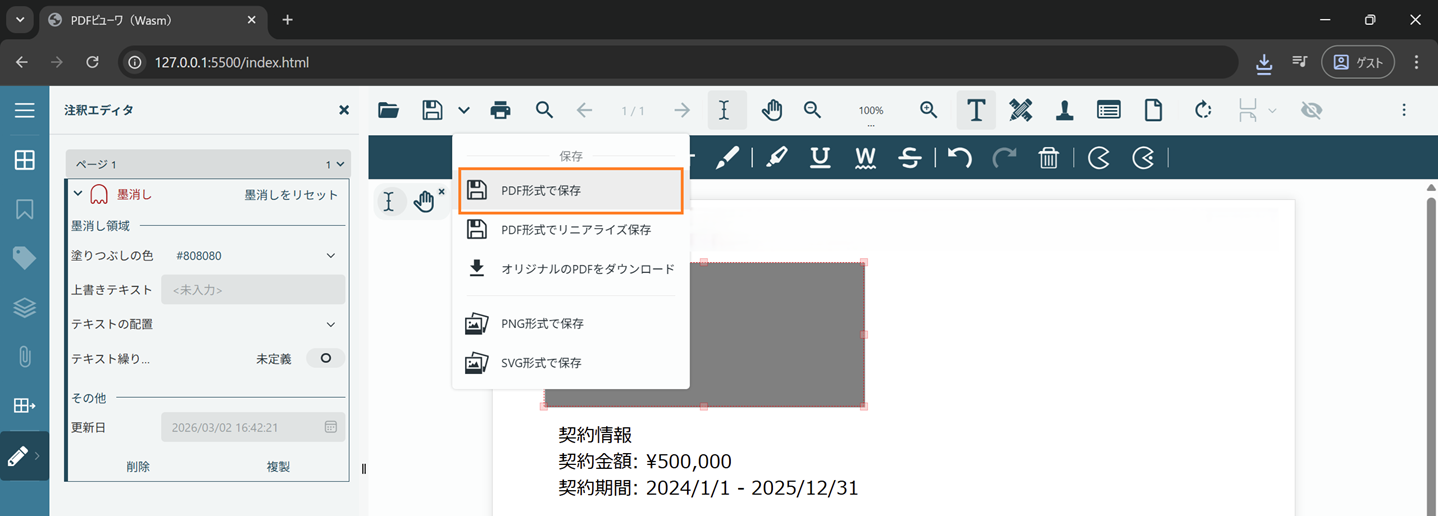Click the zoom in magnifier
This screenshot has height=516, width=1438.
(x=929, y=110)
